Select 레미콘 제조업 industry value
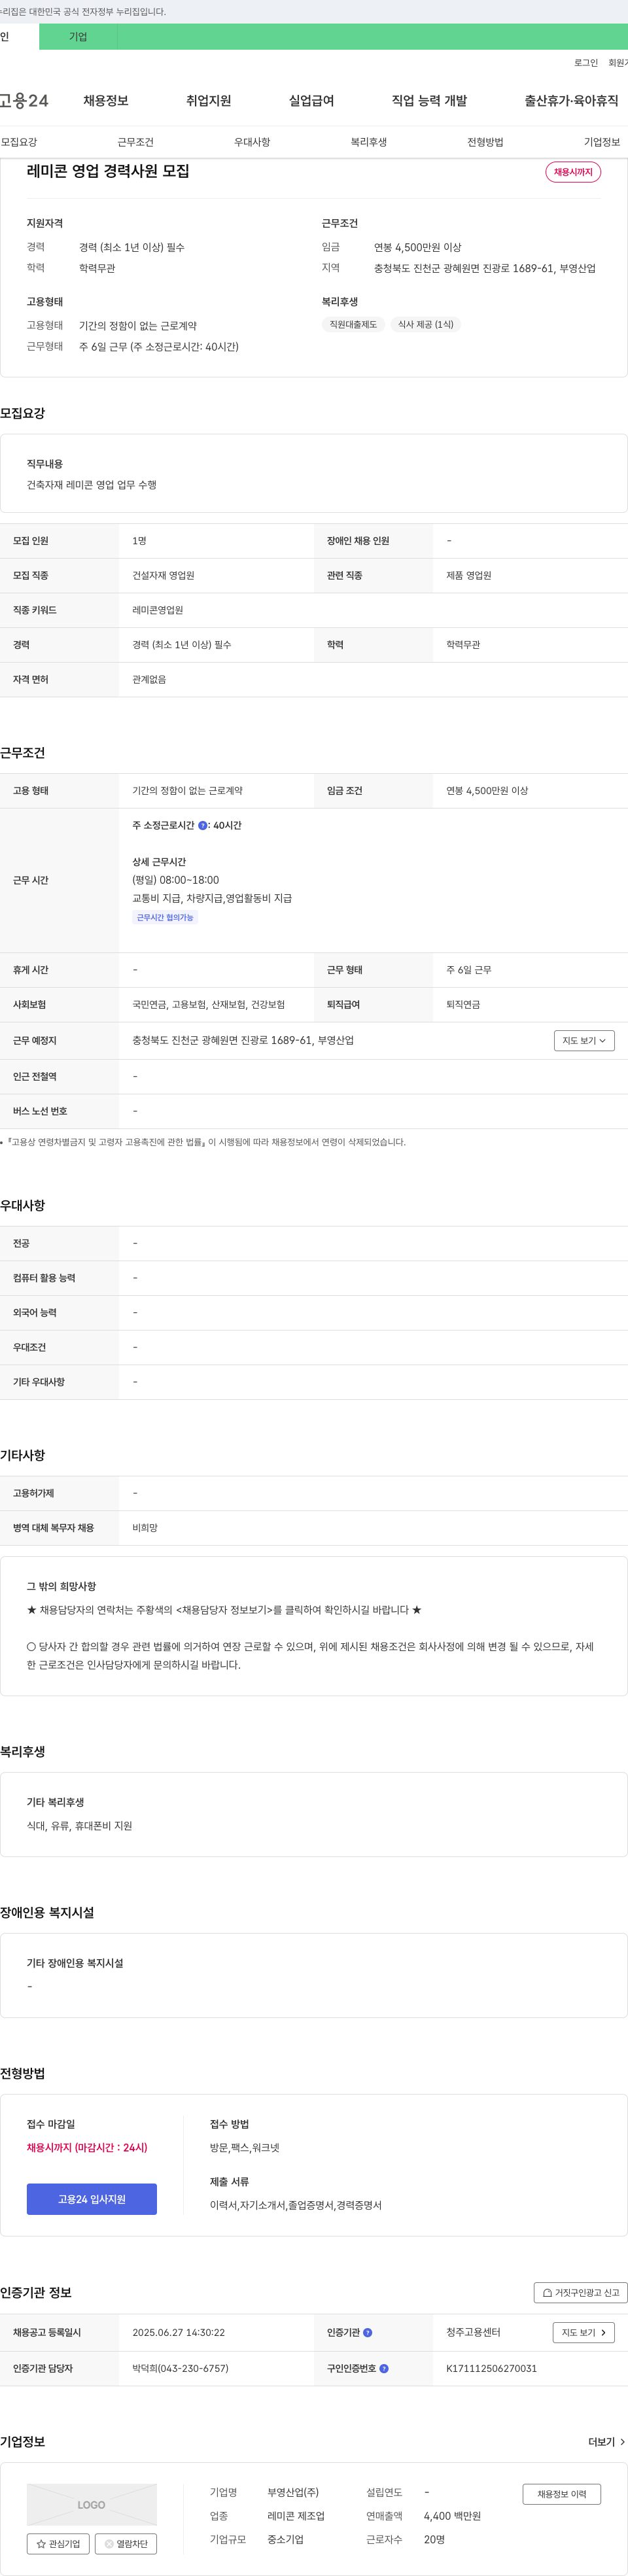This screenshot has width=628, height=2576. pyautogui.click(x=296, y=2516)
